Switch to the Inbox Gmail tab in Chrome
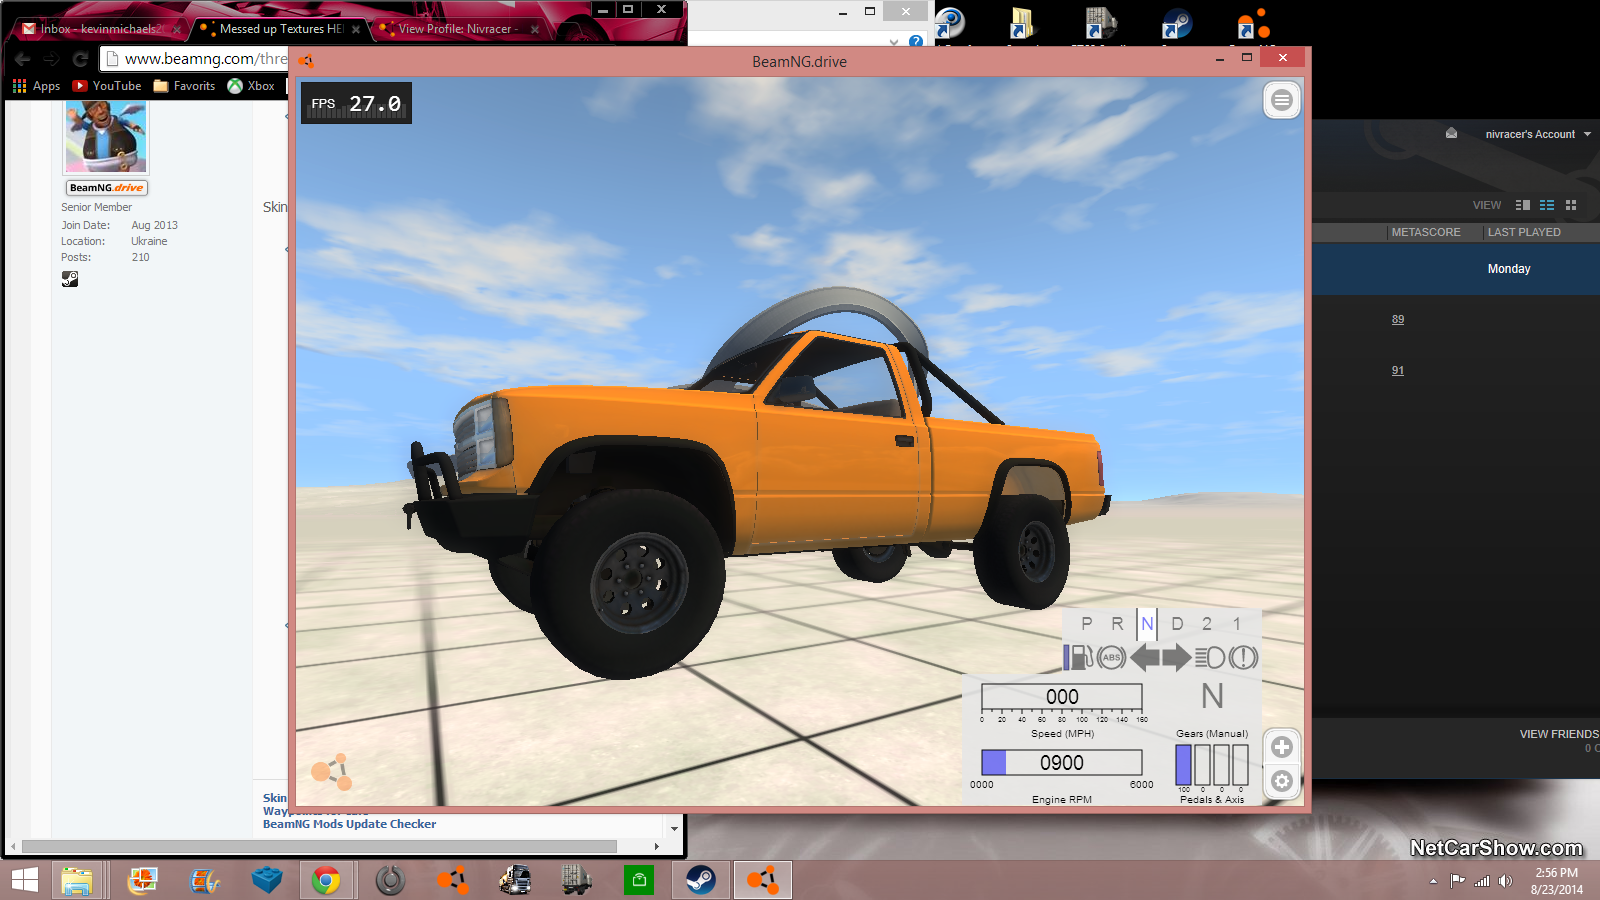Image resolution: width=1600 pixels, height=900 pixels. click(100, 29)
